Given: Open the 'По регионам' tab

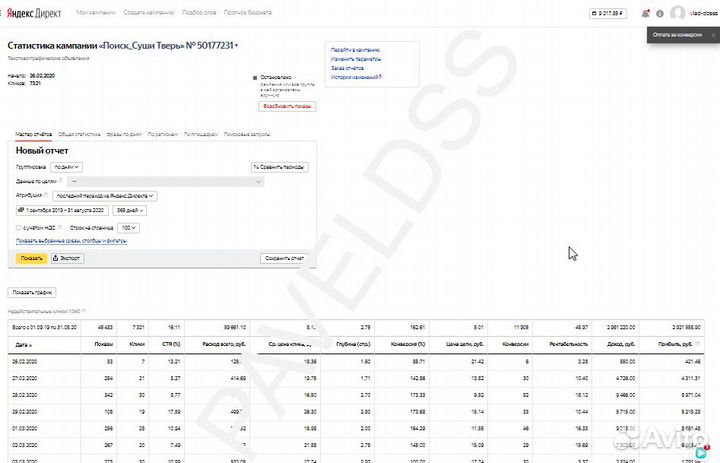Looking at the screenshot, I should 163,133.
